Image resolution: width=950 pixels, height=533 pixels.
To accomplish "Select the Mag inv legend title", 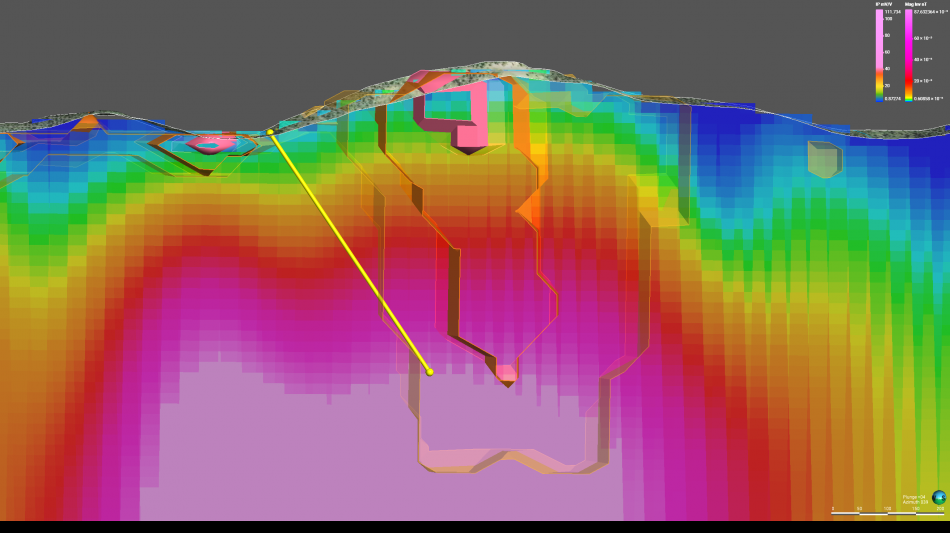I will pos(915,4).
